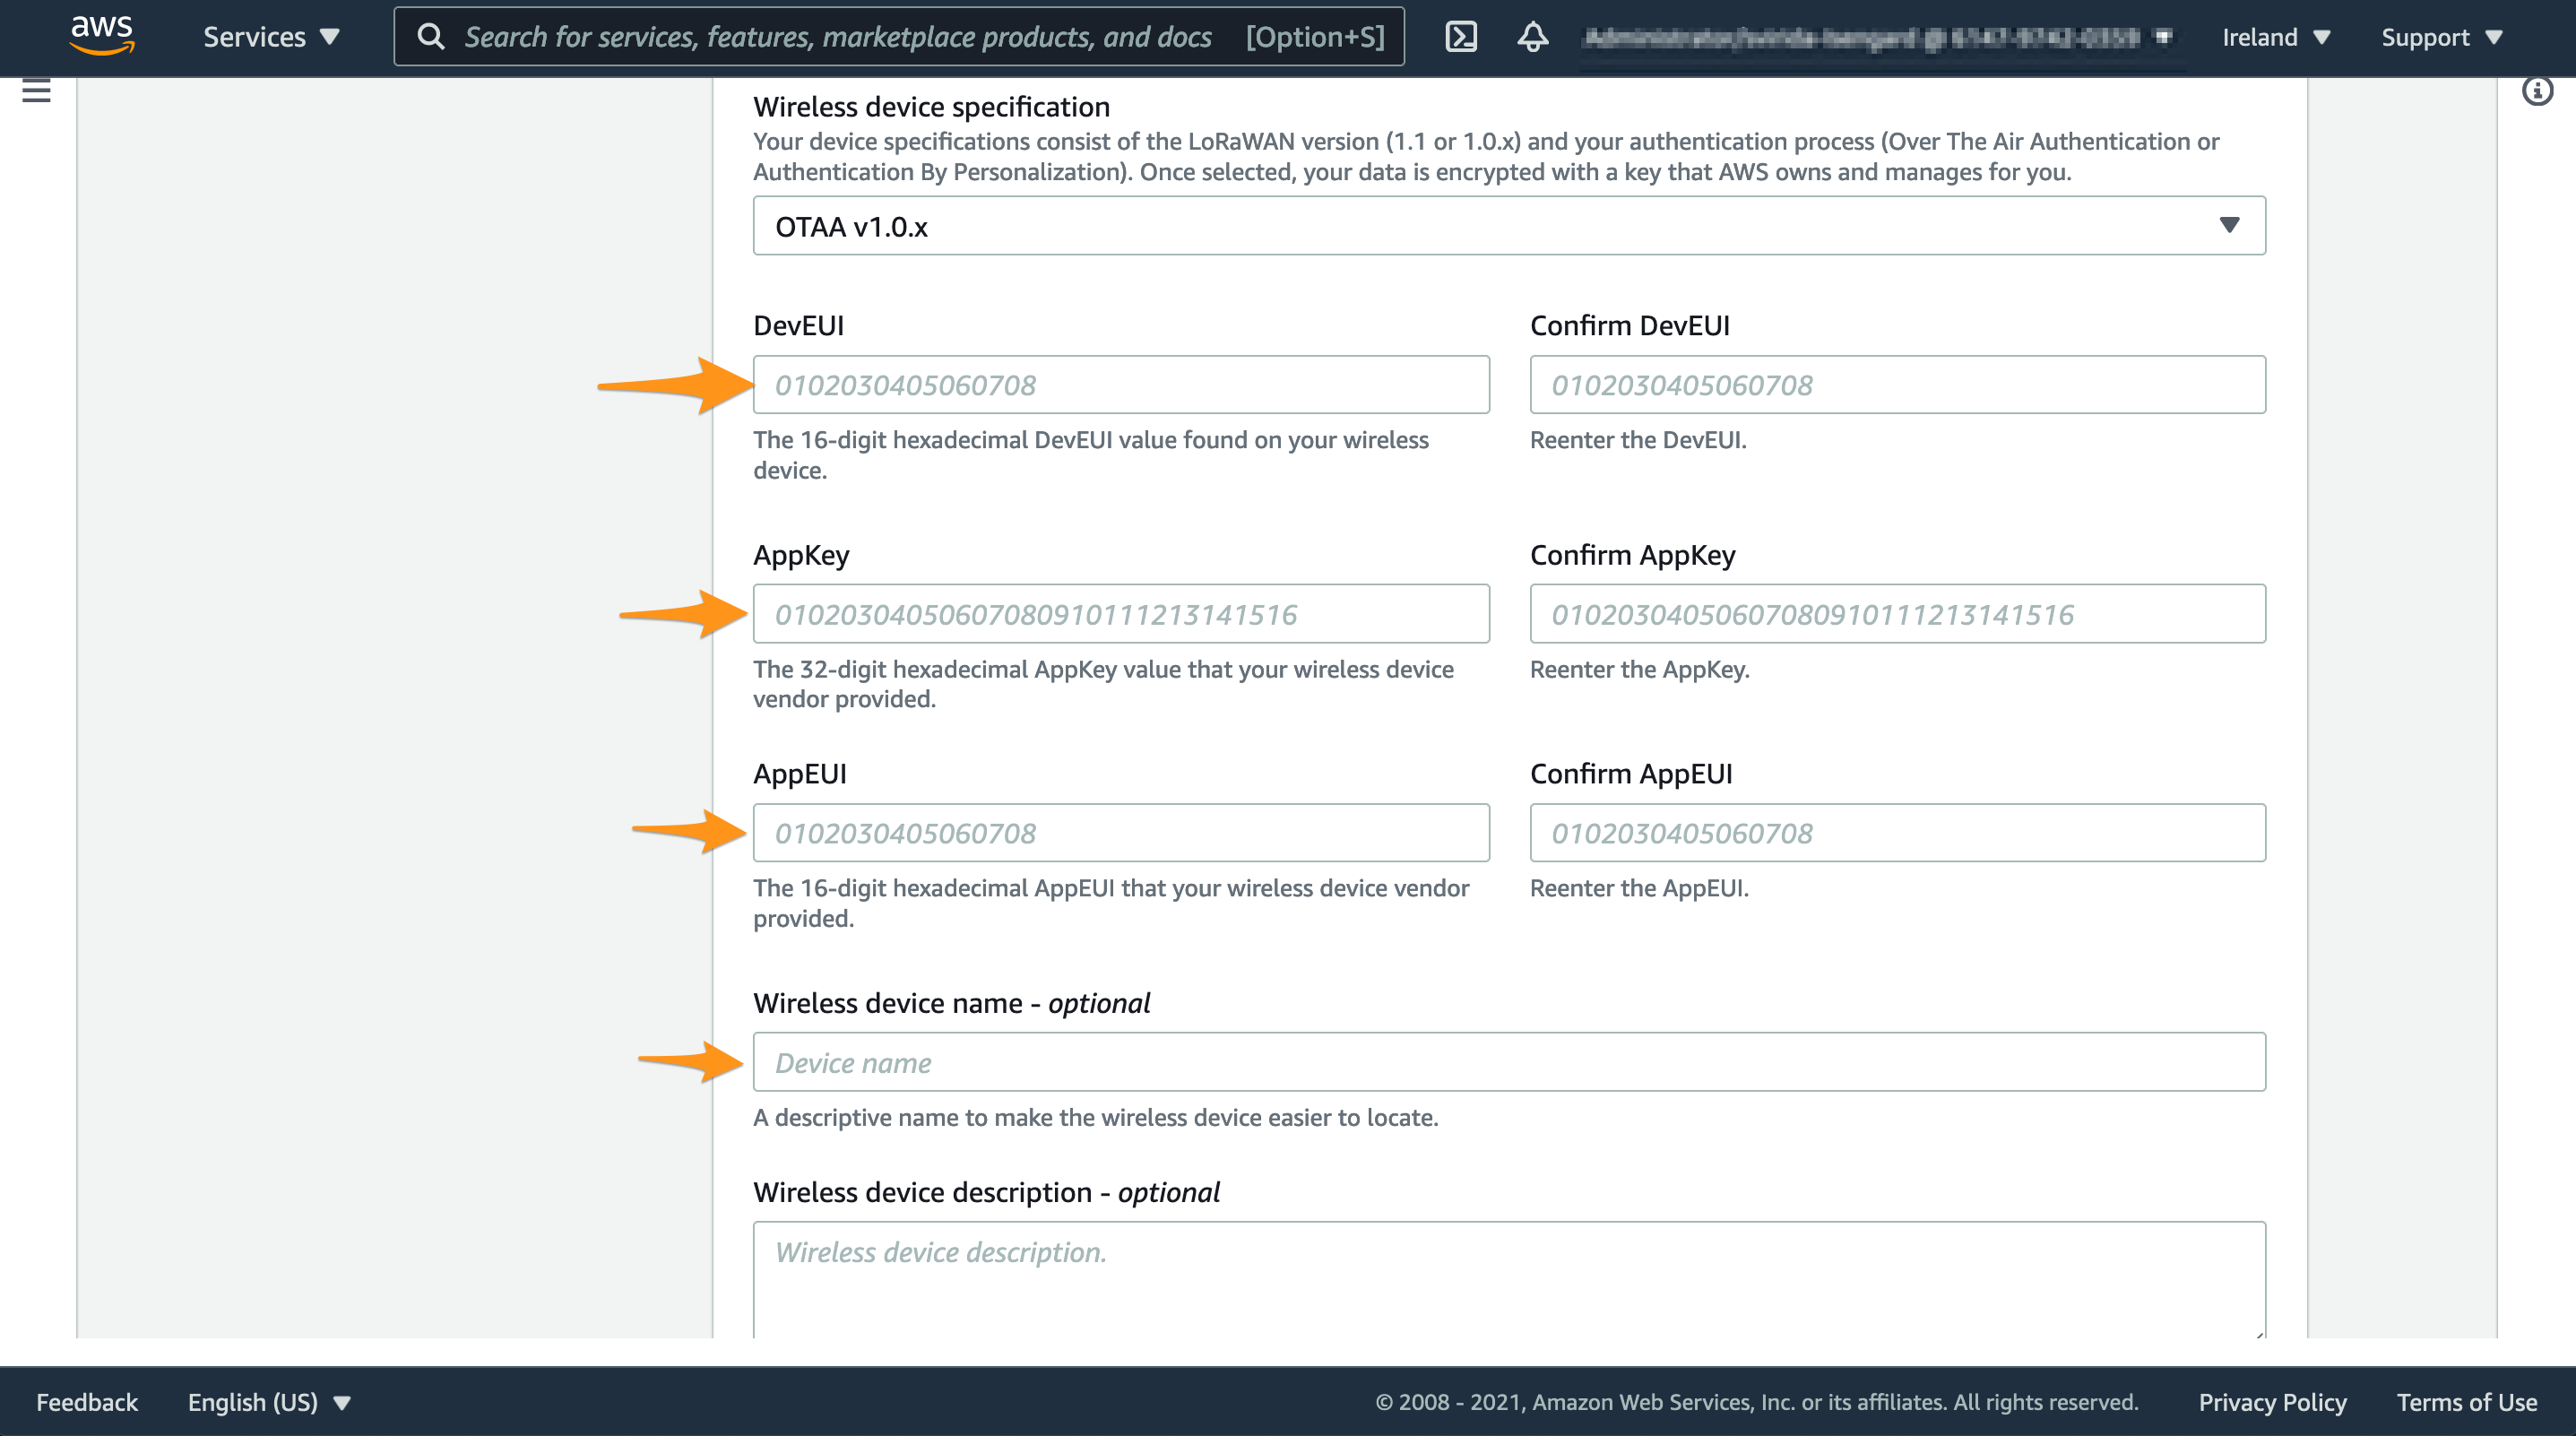Click the AWS logo home icon
The height and width of the screenshot is (1436, 2576).
pyautogui.click(x=102, y=36)
